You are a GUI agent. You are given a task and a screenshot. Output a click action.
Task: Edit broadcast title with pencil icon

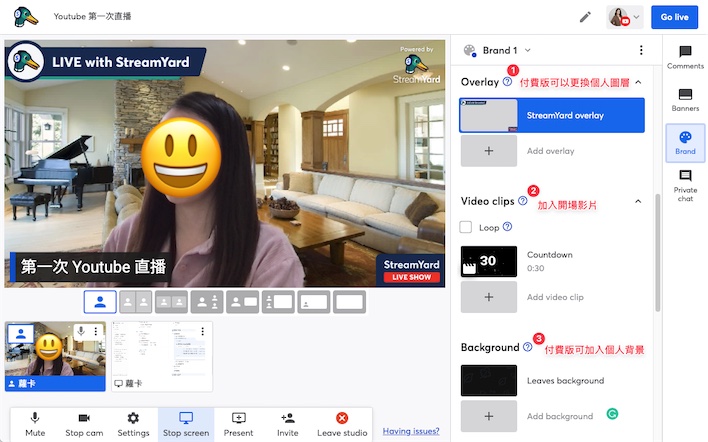(585, 17)
